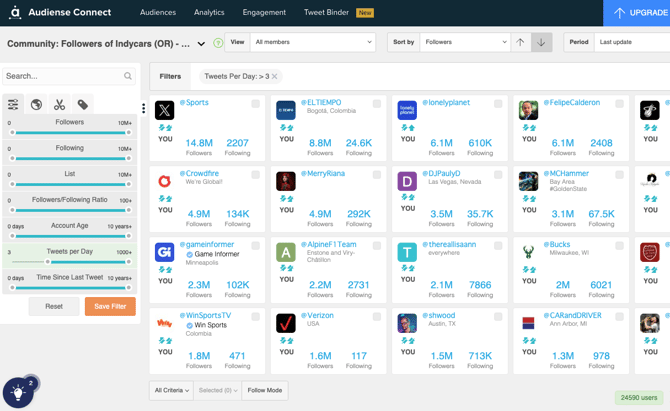Select the @ELTIEMPO card checkbox
Image resolution: width=670 pixels, height=411 pixels.
[377, 103]
